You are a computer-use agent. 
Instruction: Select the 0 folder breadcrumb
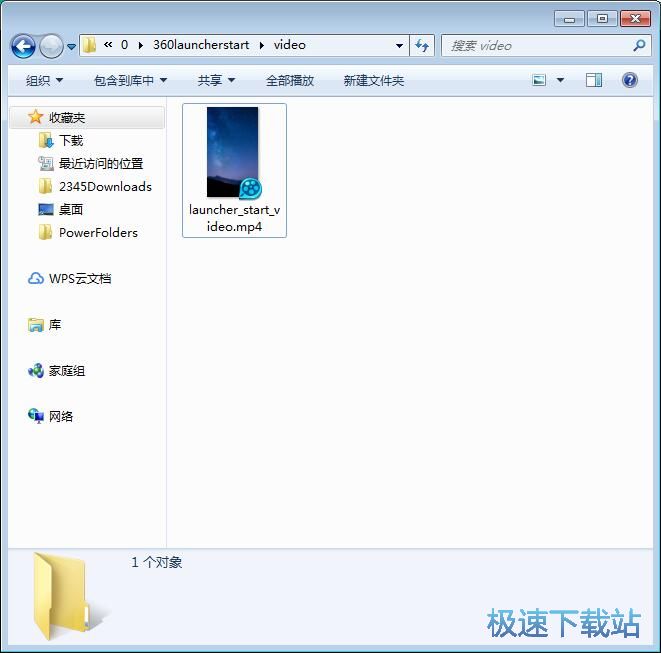124,45
